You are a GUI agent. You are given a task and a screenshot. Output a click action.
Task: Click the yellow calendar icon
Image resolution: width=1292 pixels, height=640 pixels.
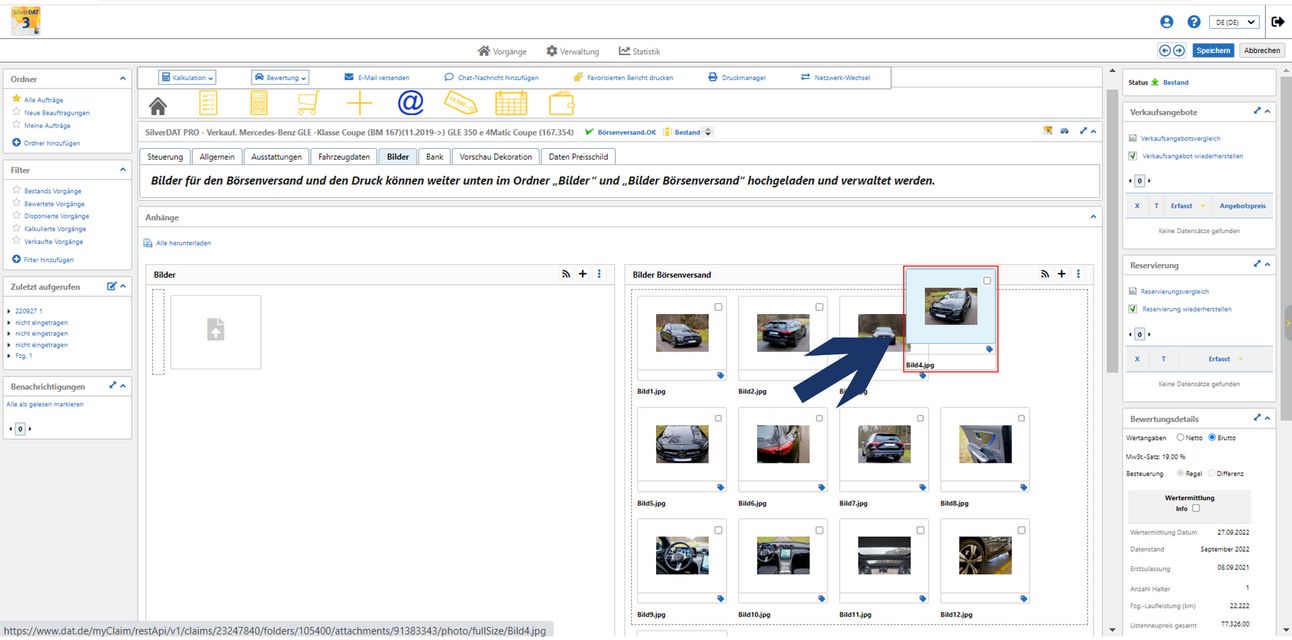click(x=511, y=103)
